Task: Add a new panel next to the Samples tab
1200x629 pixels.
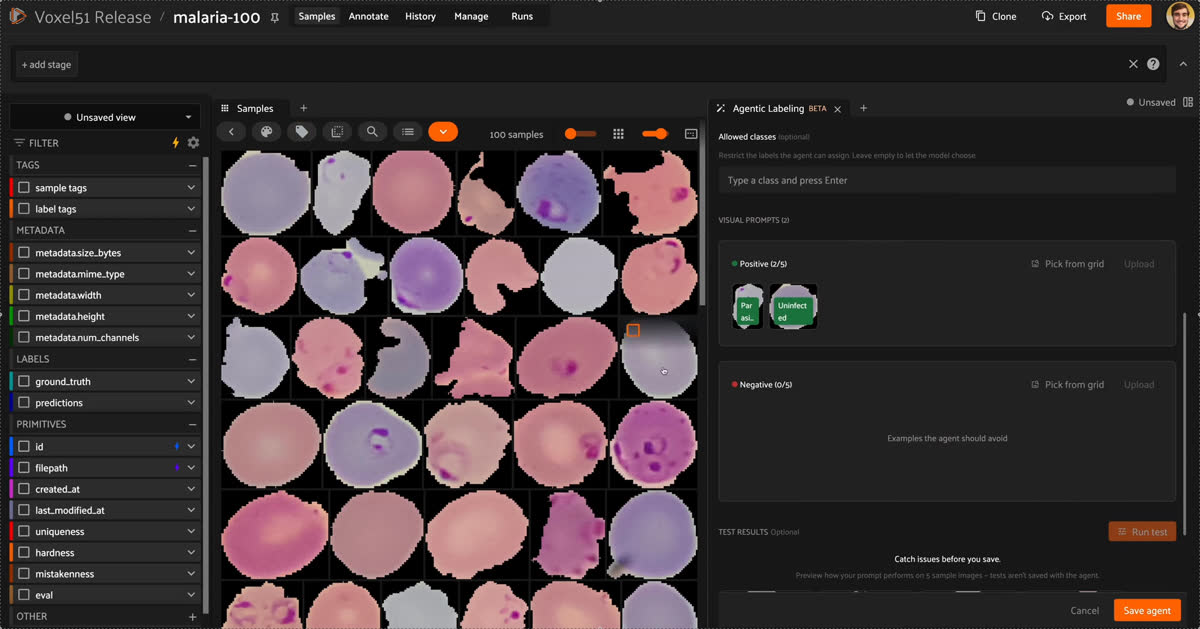Action: [x=304, y=108]
